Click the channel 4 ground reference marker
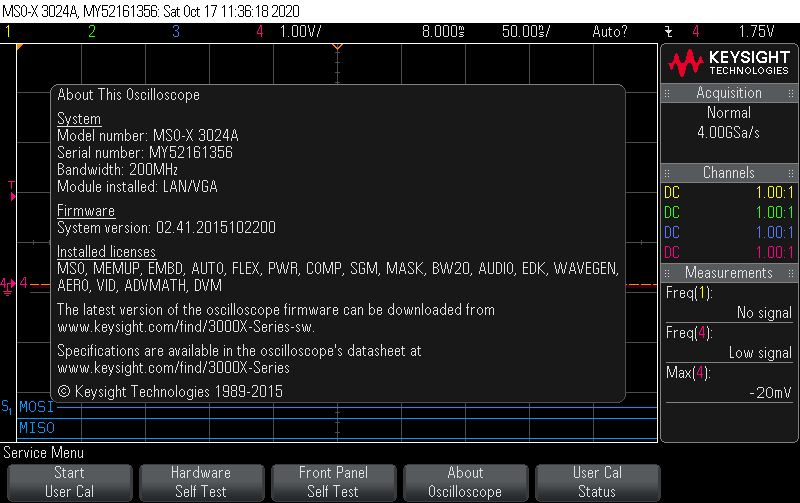The width and height of the screenshot is (800, 503). tap(7, 286)
